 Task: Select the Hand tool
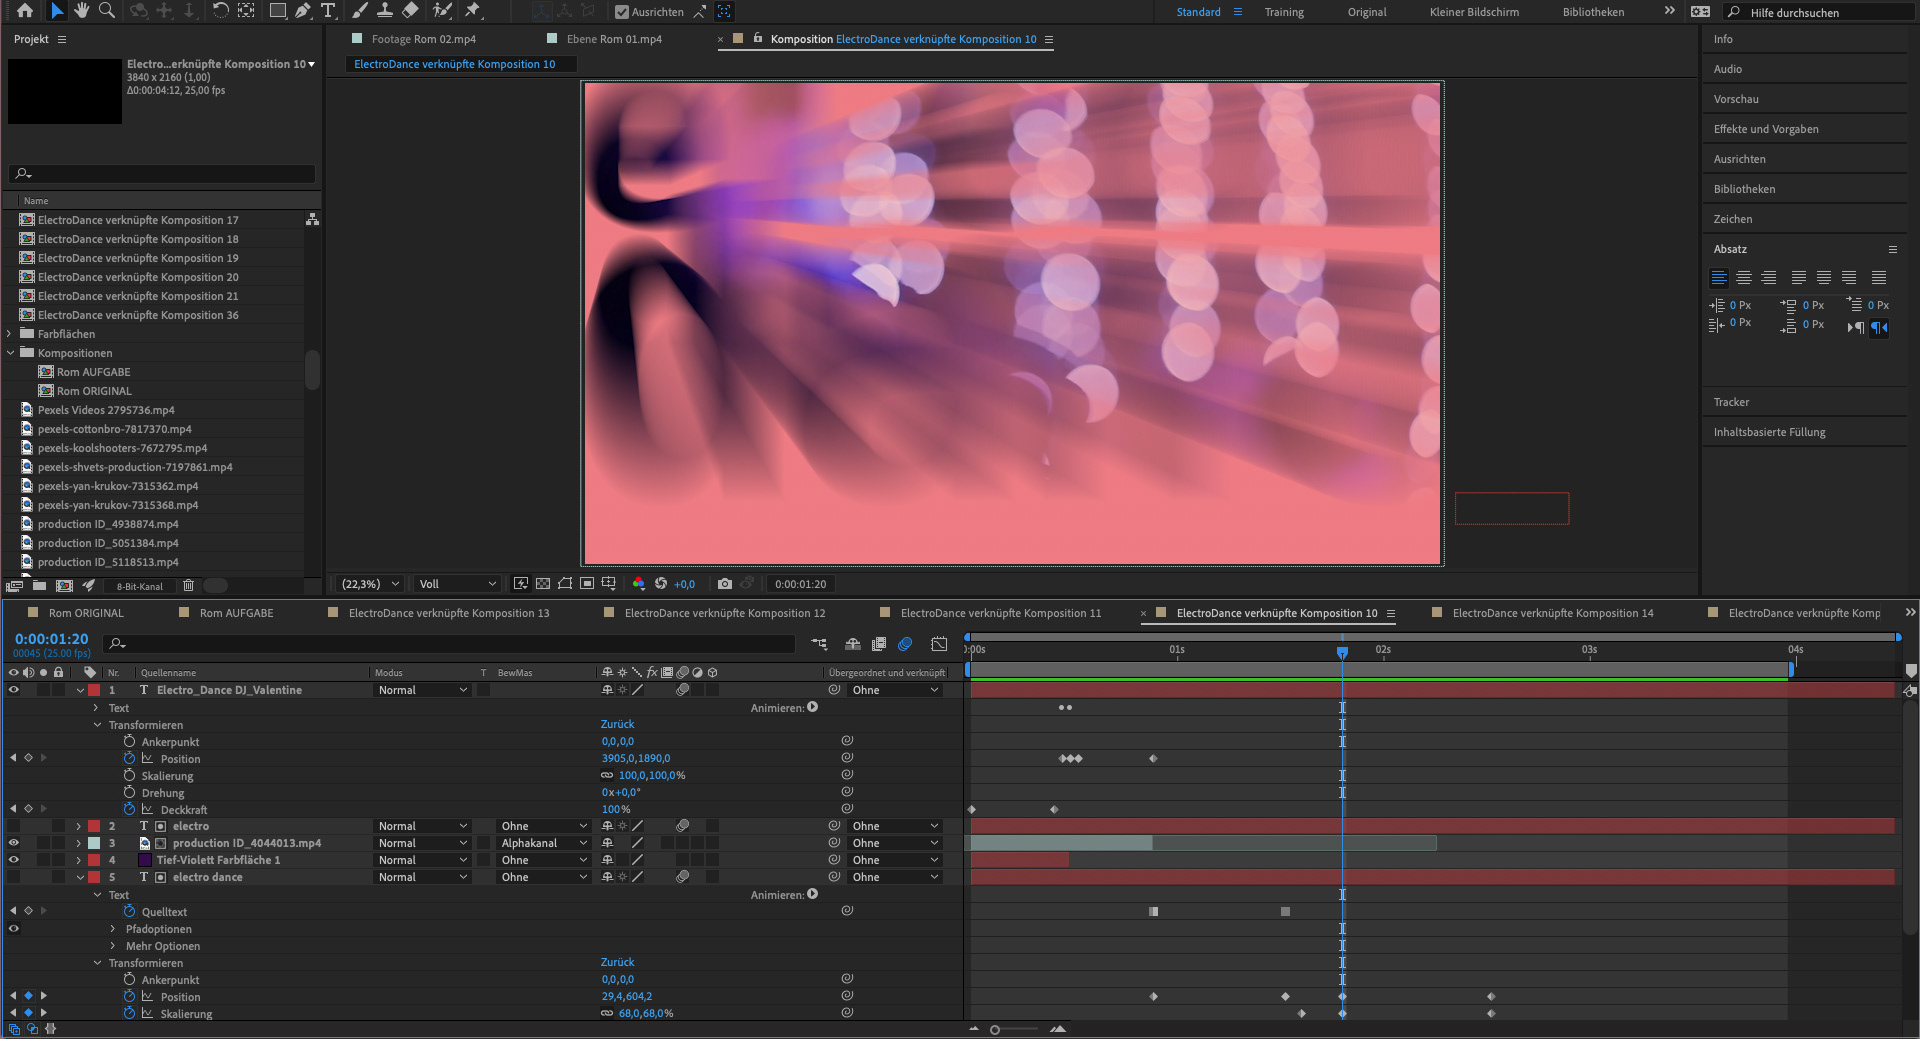click(x=81, y=11)
